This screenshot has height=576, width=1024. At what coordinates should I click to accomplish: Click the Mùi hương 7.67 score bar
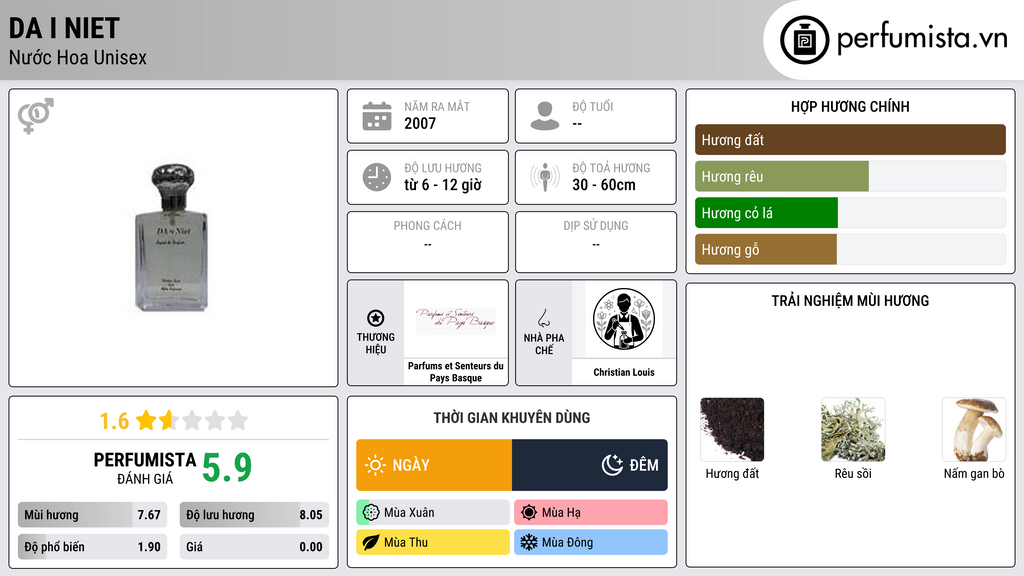pos(93,515)
